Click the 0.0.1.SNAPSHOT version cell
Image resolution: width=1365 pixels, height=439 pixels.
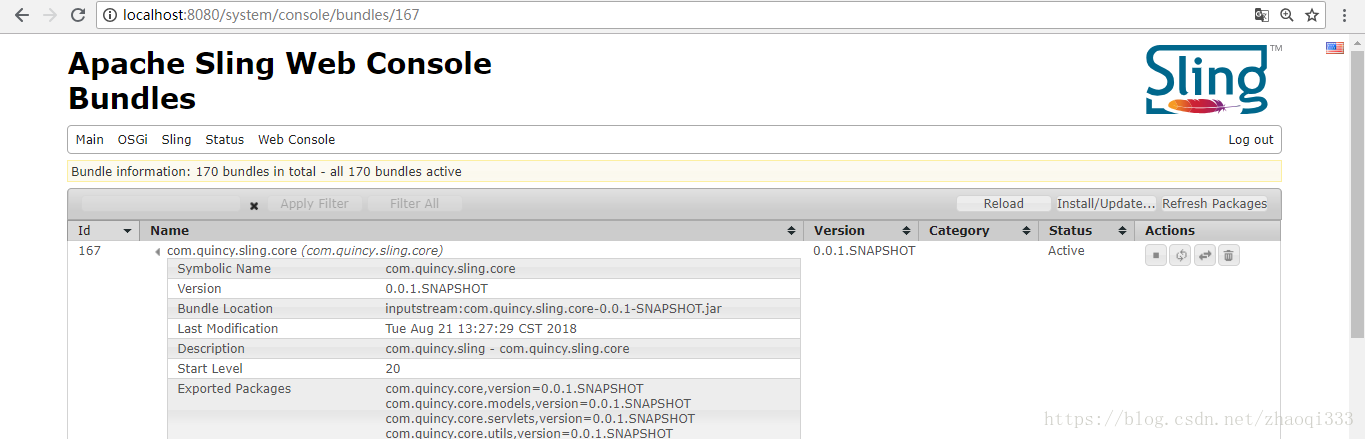[x=864, y=251]
